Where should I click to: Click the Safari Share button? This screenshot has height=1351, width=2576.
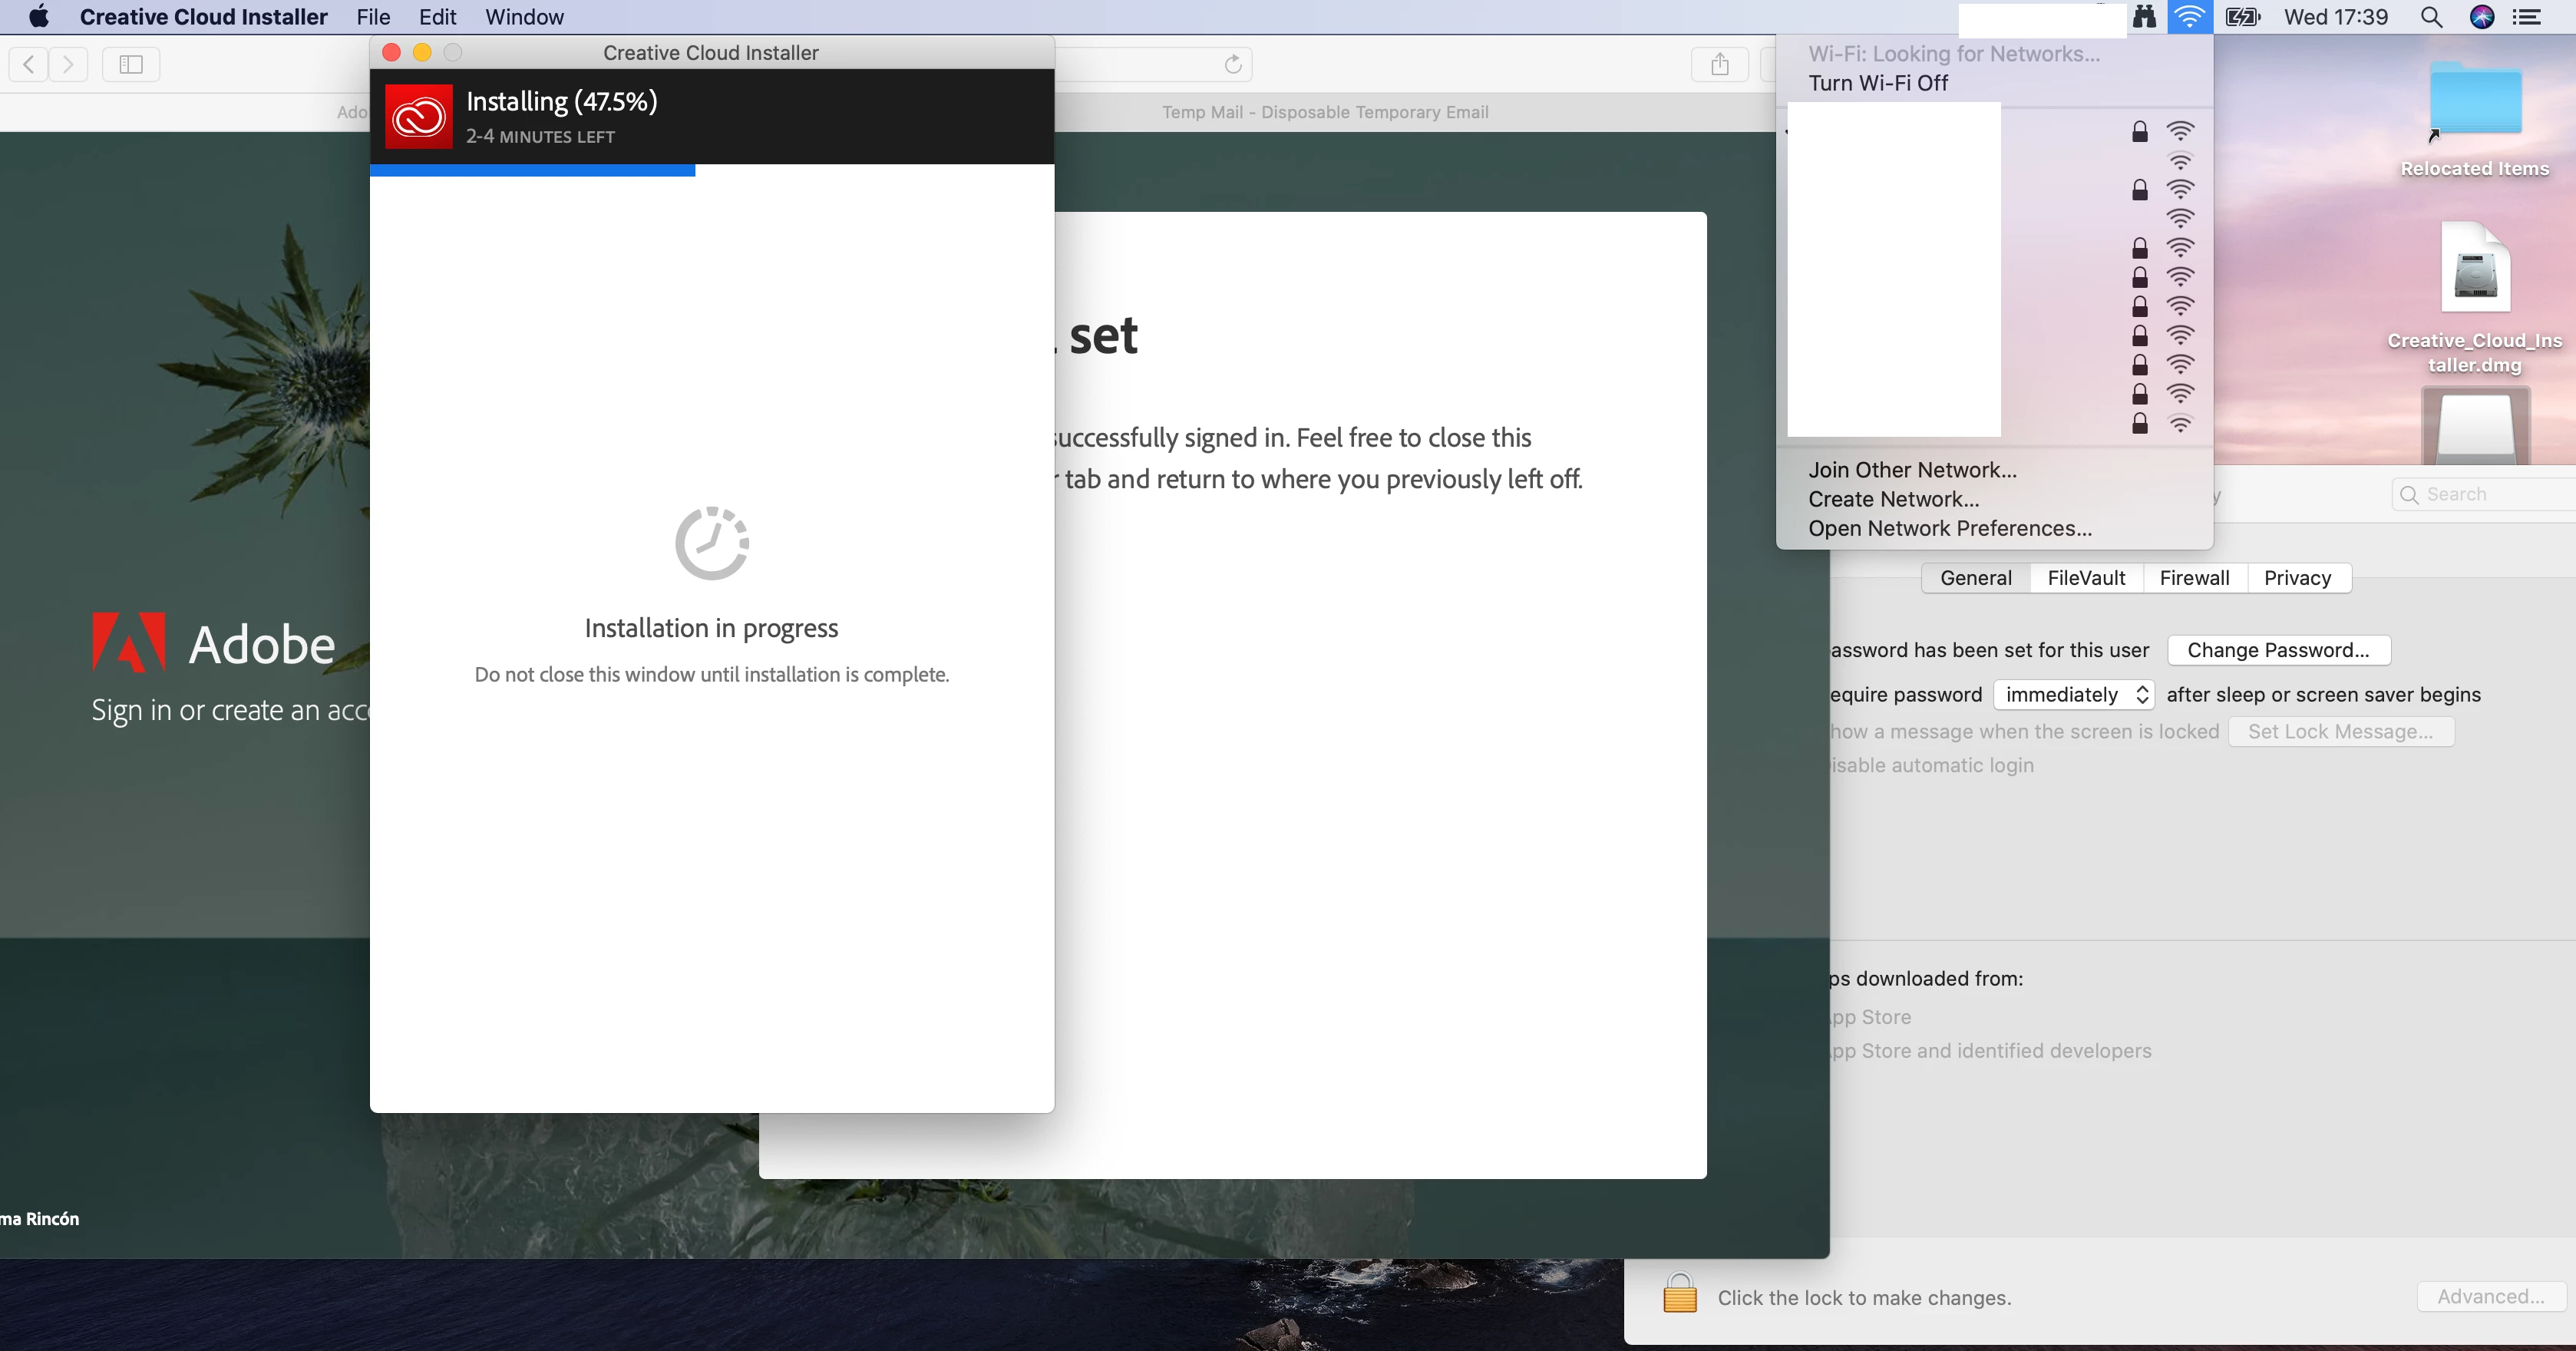pyautogui.click(x=1720, y=65)
